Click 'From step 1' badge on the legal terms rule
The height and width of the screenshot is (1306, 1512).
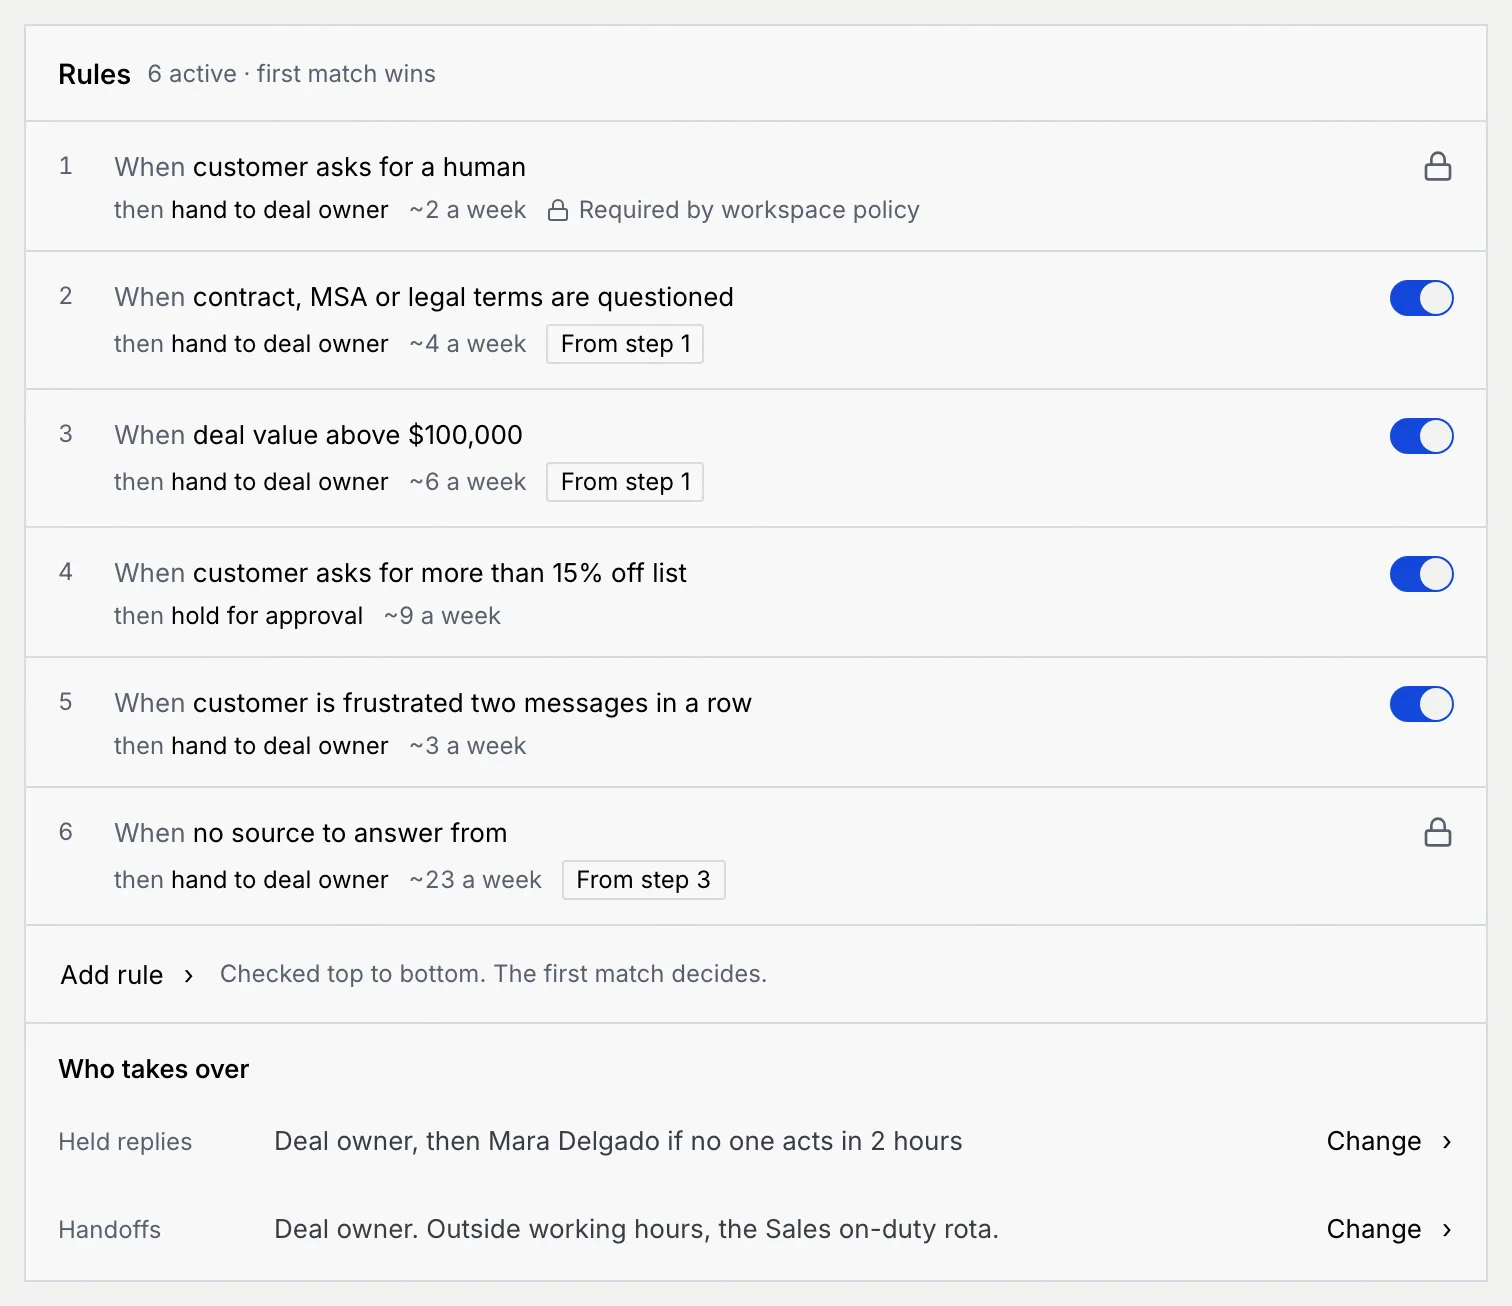click(x=625, y=344)
